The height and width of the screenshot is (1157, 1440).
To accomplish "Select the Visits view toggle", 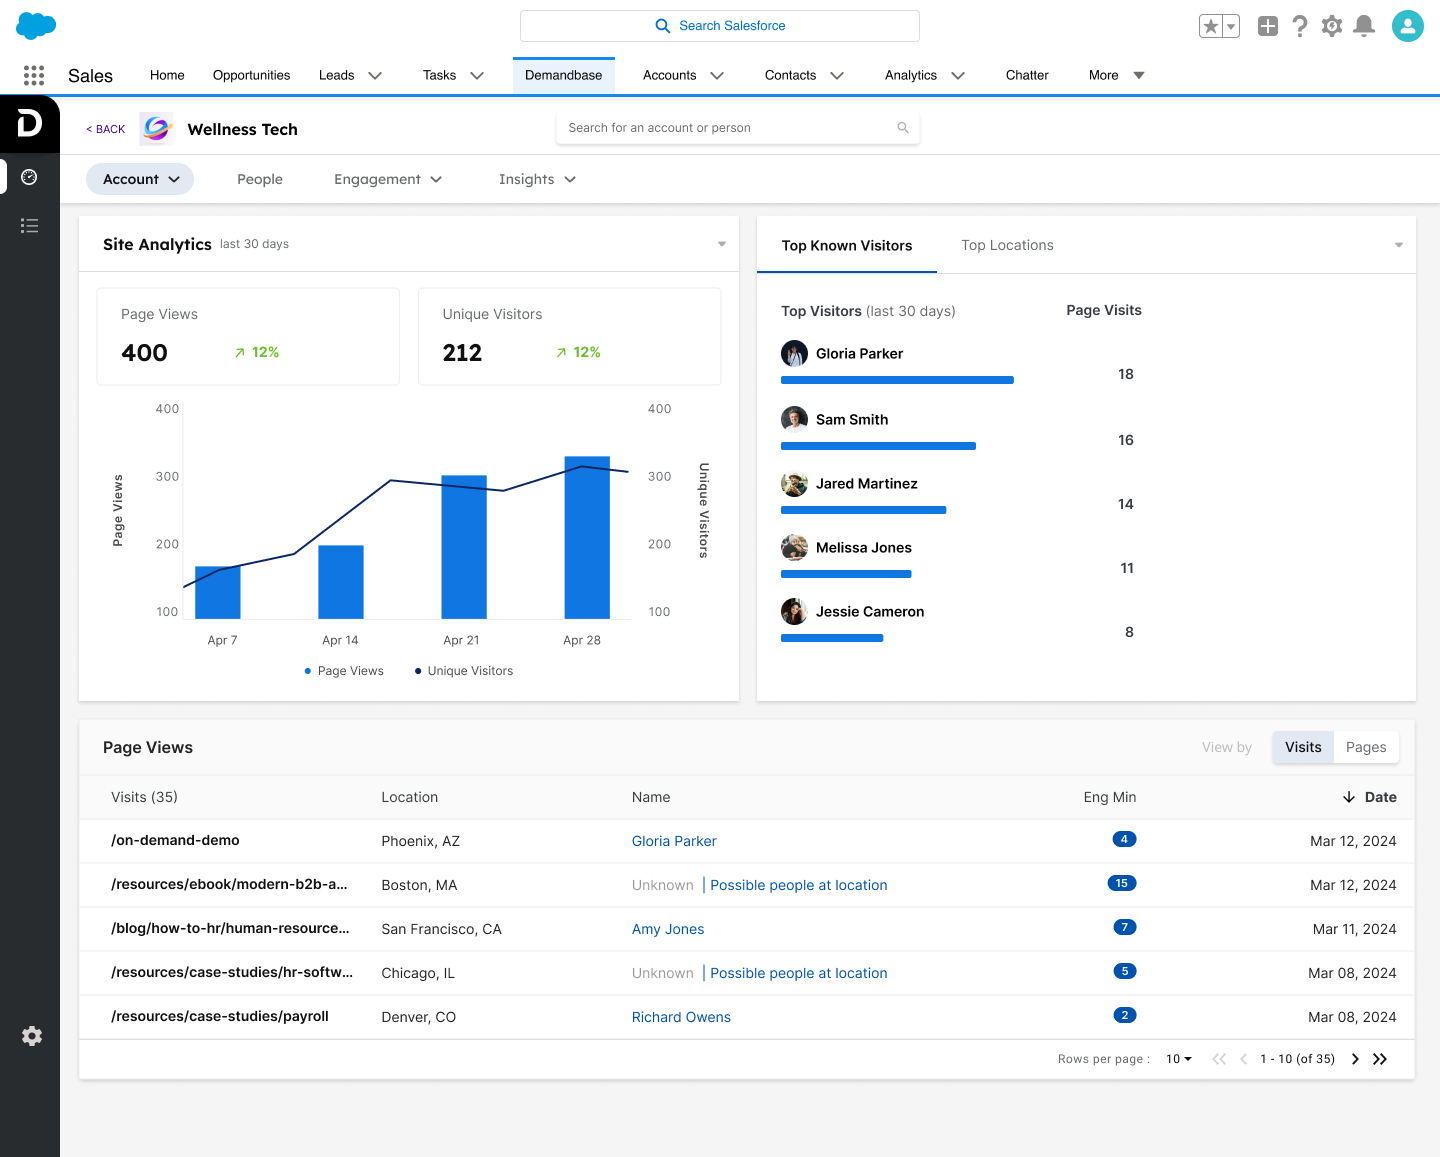I will click(1302, 747).
